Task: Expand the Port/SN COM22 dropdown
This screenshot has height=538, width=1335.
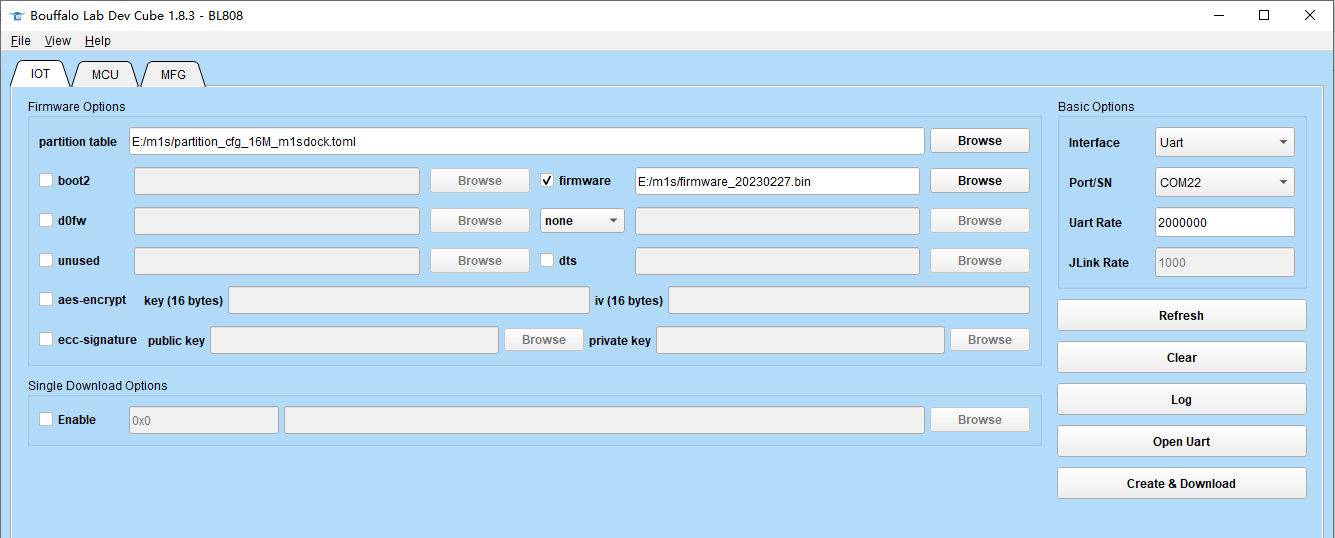Action: pos(1224,182)
